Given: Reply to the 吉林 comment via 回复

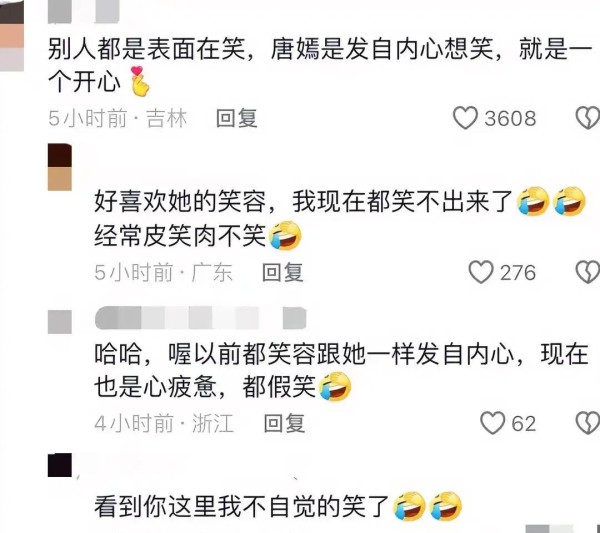Looking at the screenshot, I should (236, 118).
